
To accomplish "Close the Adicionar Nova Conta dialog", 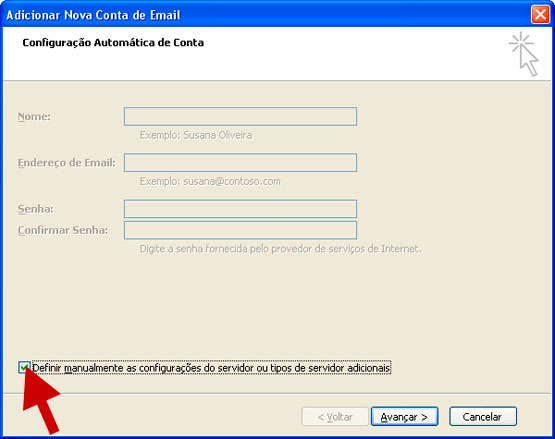I will [540, 15].
